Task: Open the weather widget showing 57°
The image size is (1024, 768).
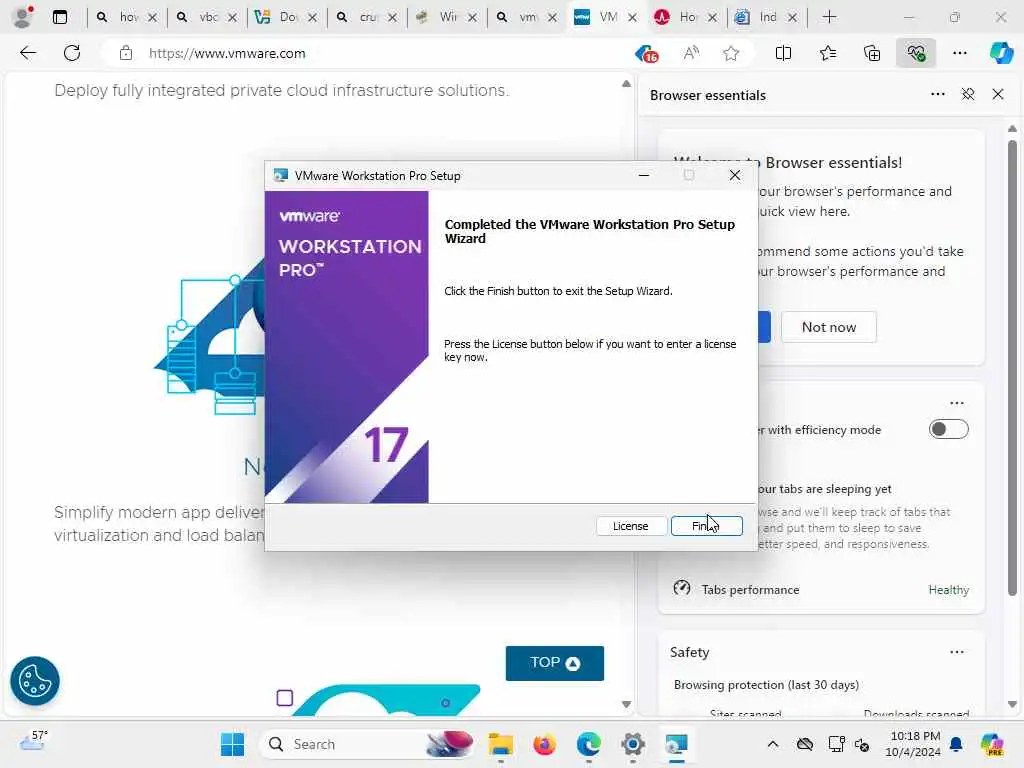Action: tap(34, 741)
